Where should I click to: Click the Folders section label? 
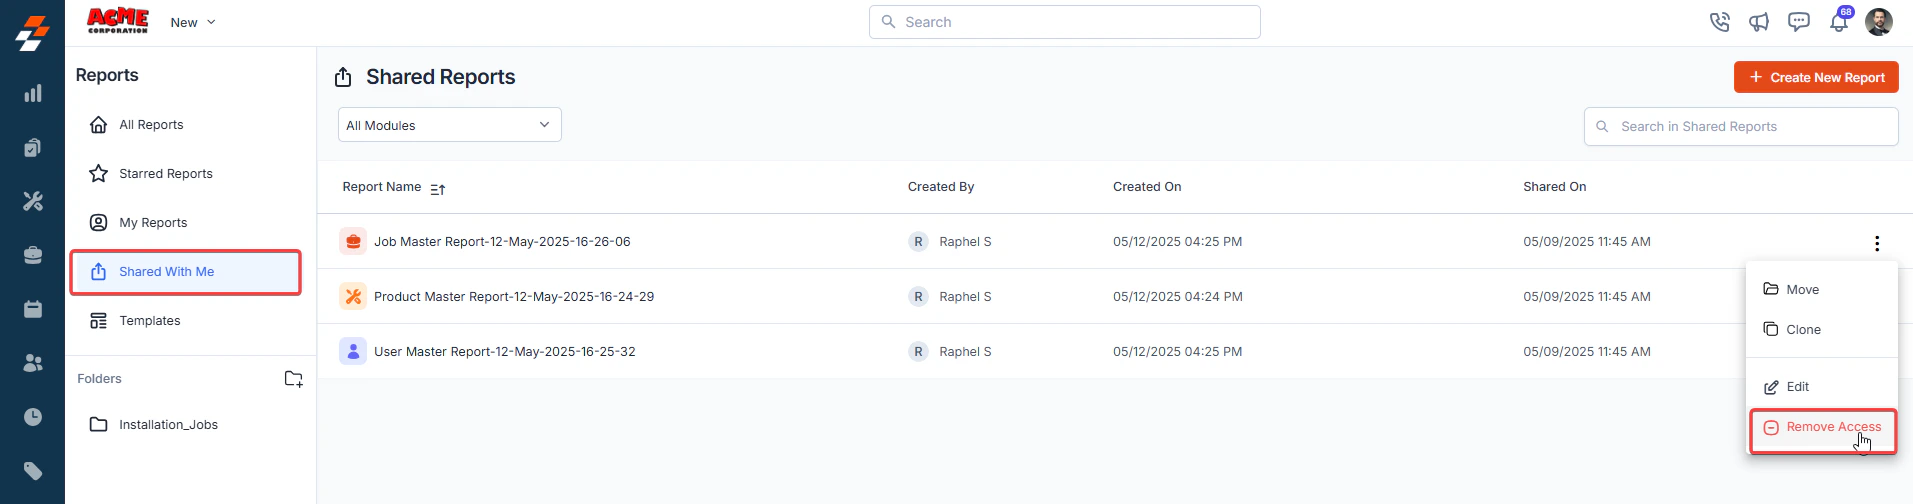point(99,379)
